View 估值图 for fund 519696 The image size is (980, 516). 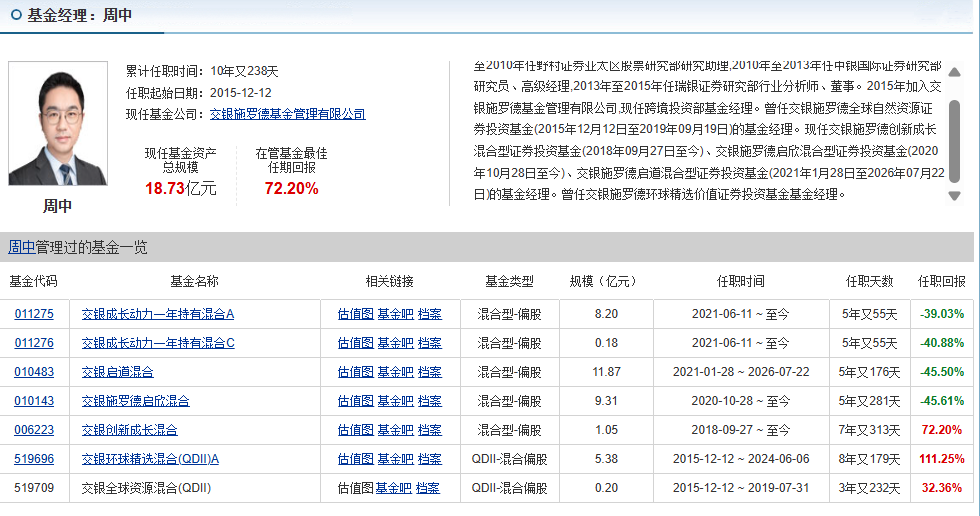356,459
